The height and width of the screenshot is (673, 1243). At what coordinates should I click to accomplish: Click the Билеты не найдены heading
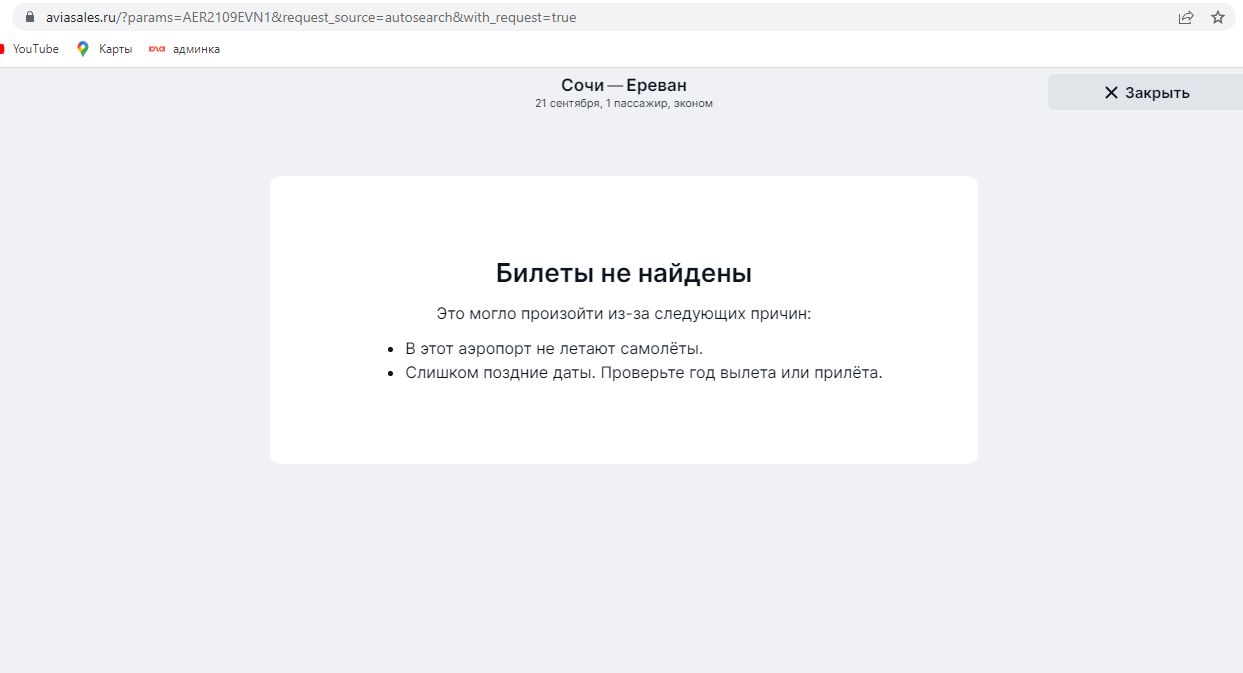pyautogui.click(x=624, y=273)
